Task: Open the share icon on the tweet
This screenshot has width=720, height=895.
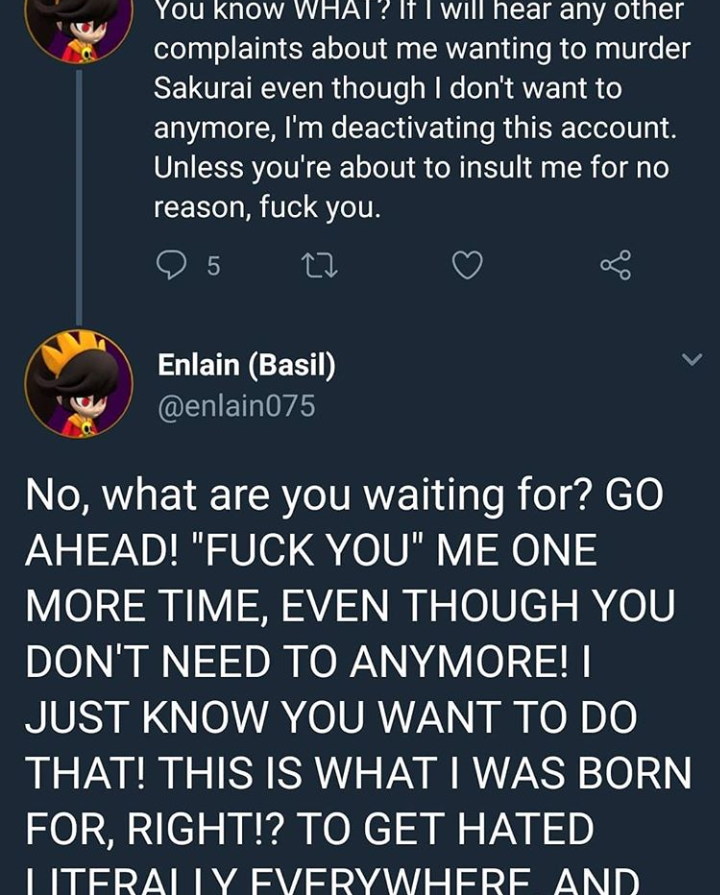Action: 615,265
